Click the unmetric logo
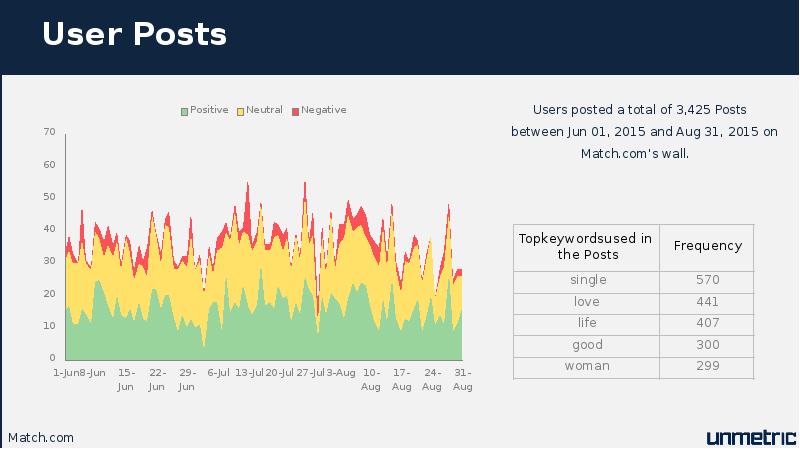The height and width of the screenshot is (449, 800). tap(751, 438)
